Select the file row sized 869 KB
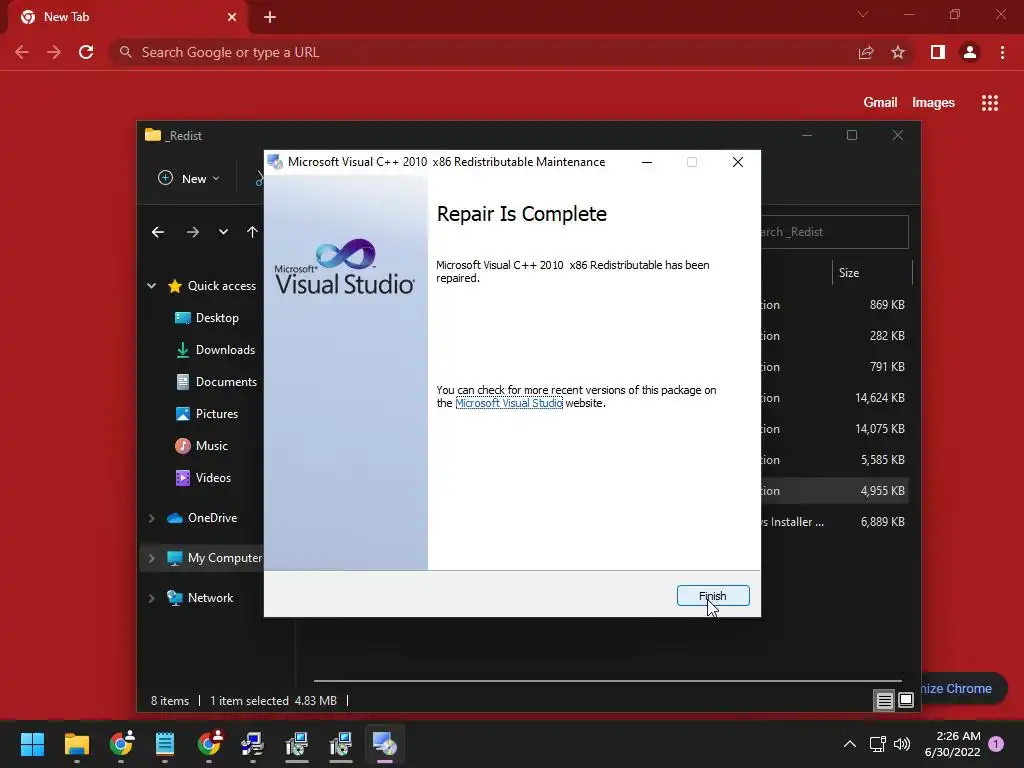This screenshot has width=1024, height=768. pyautogui.click(x=835, y=304)
